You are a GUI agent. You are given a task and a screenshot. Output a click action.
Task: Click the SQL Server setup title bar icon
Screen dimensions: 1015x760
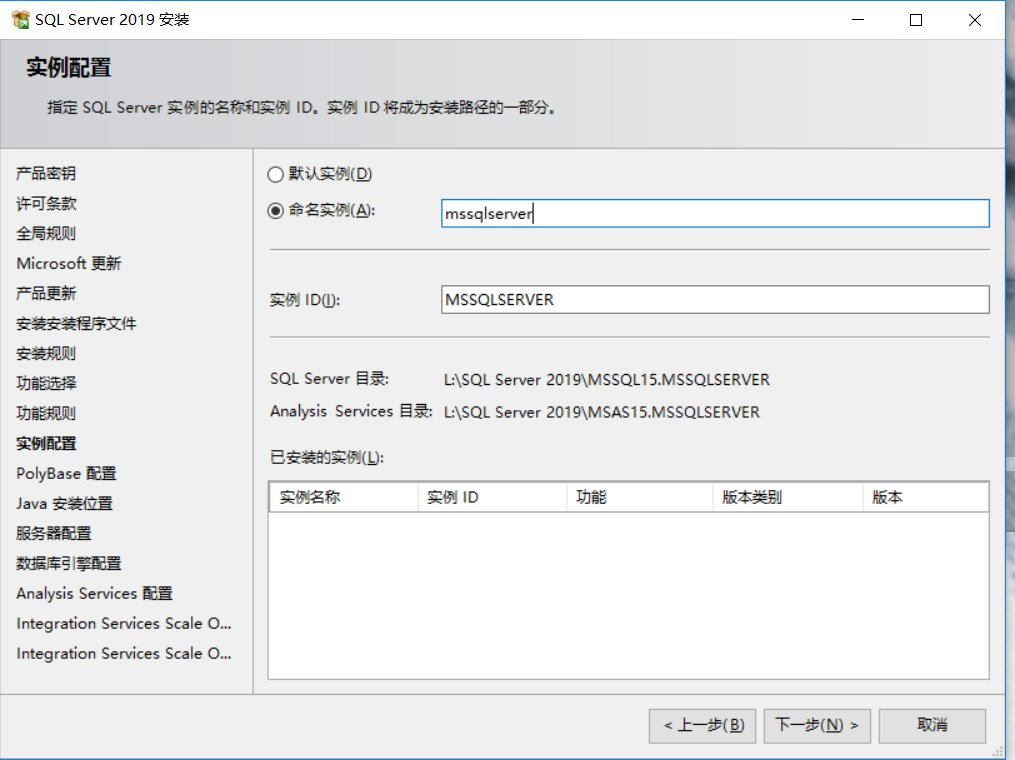(x=21, y=19)
